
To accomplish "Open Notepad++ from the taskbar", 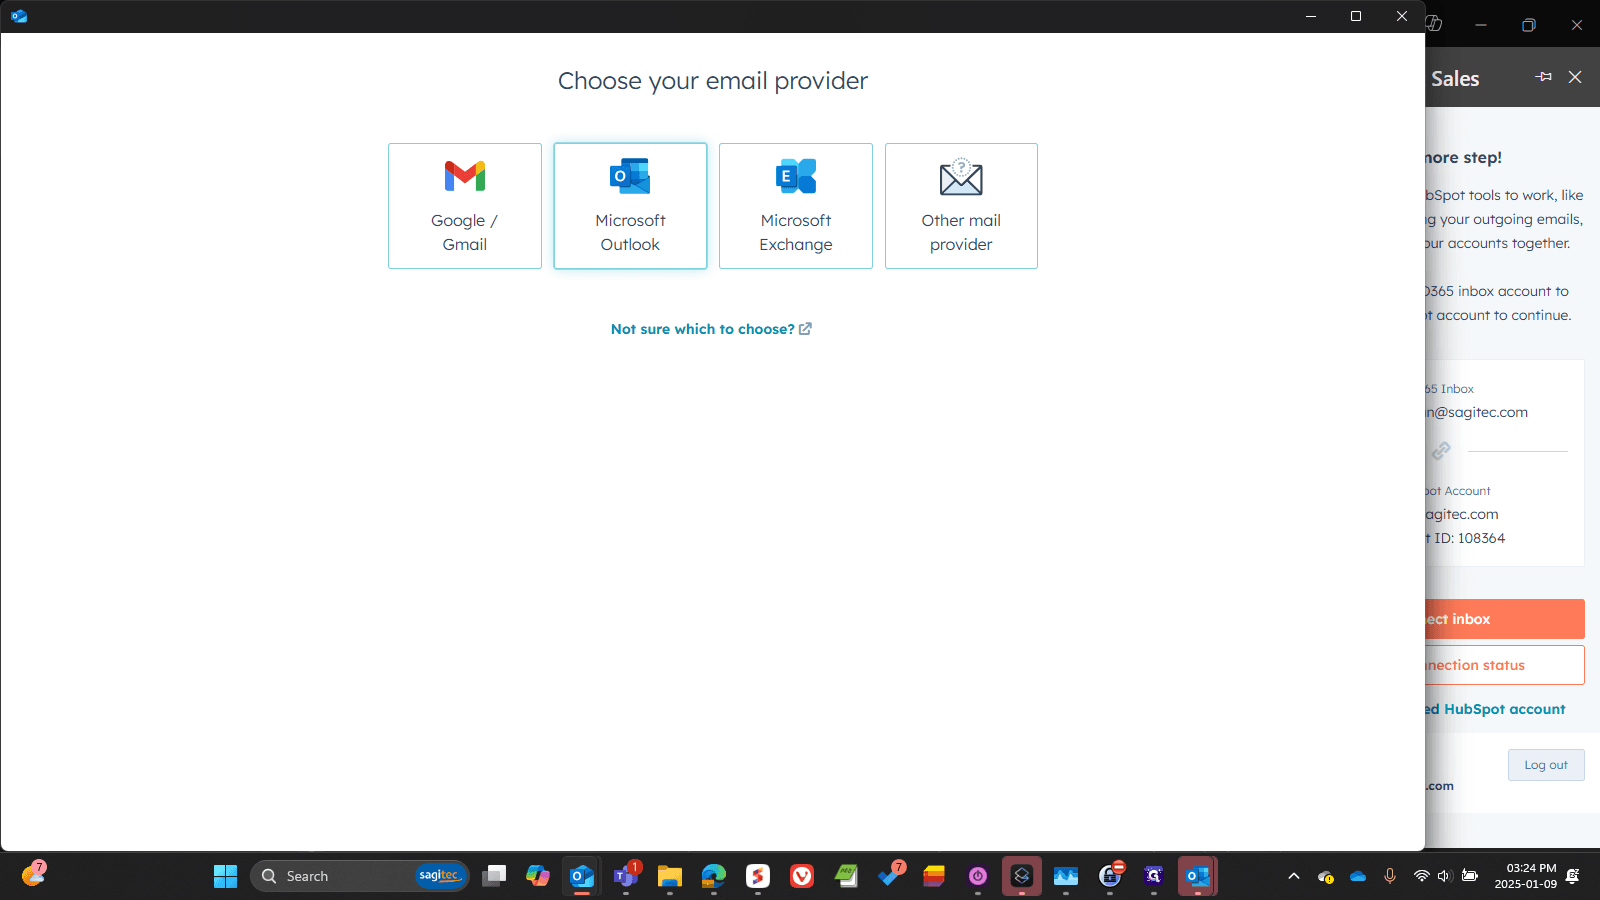I will pos(846,876).
